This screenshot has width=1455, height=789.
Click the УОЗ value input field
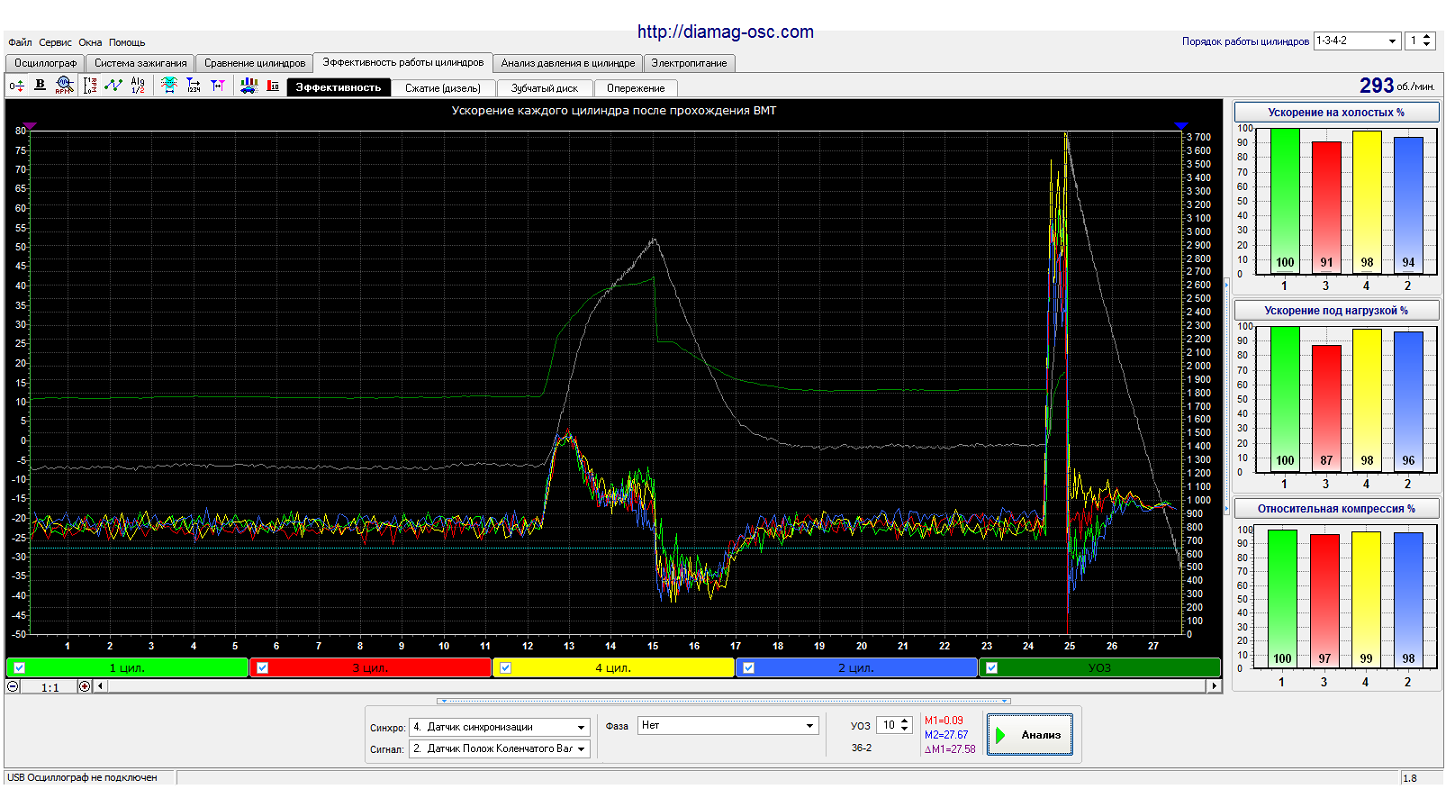(x=887, y=725)
